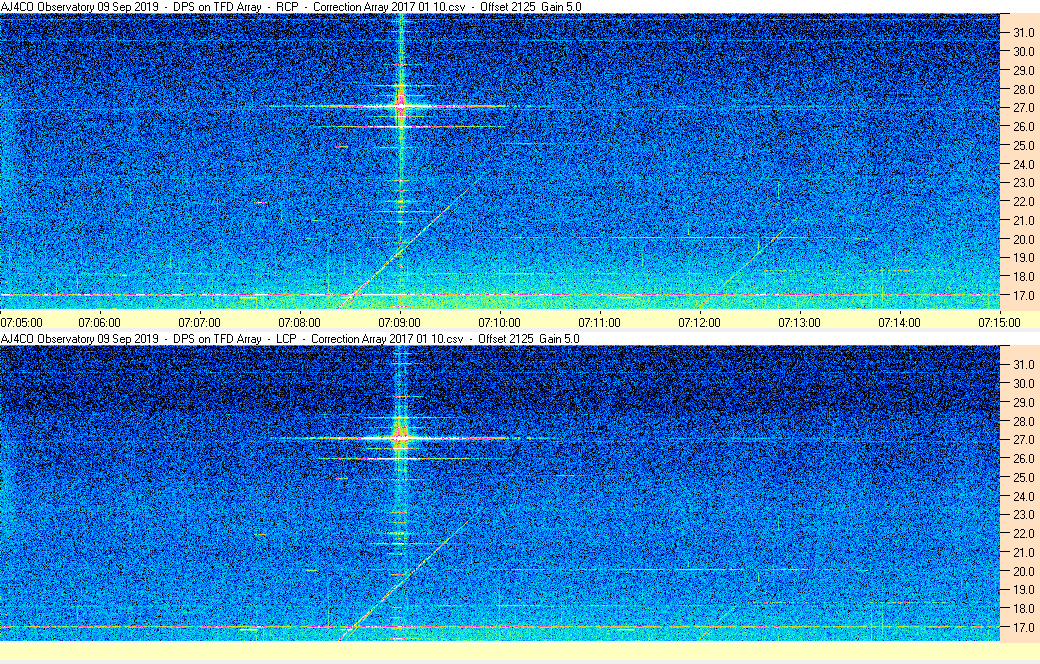Click 'Offset 2125 Gain 5.0' in the RCP title
The height and width of the screenshot is (664, 1040).
531,7
